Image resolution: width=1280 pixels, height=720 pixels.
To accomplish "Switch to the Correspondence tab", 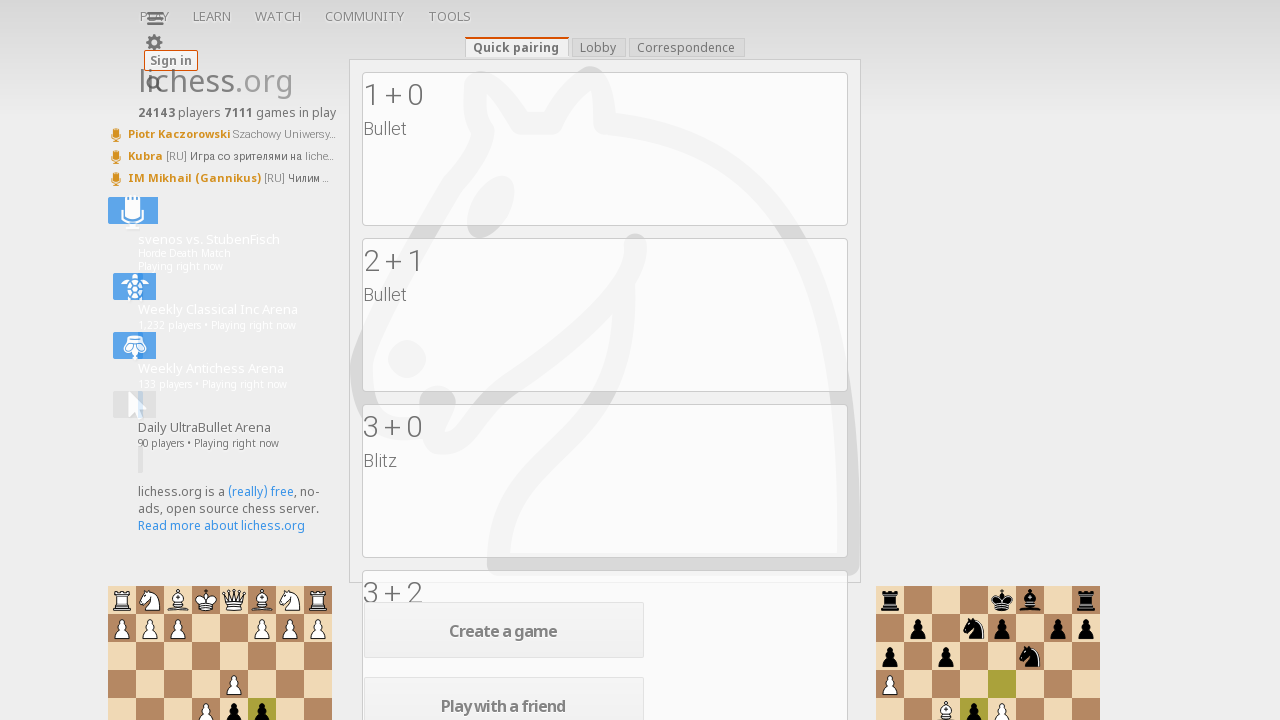I will (x=686, y=47).
